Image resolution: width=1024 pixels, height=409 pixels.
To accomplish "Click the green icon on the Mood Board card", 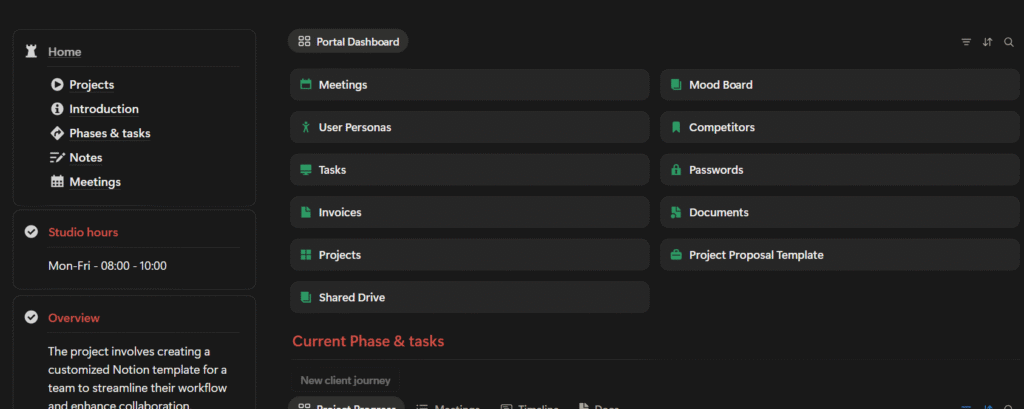I will [676, 84].
